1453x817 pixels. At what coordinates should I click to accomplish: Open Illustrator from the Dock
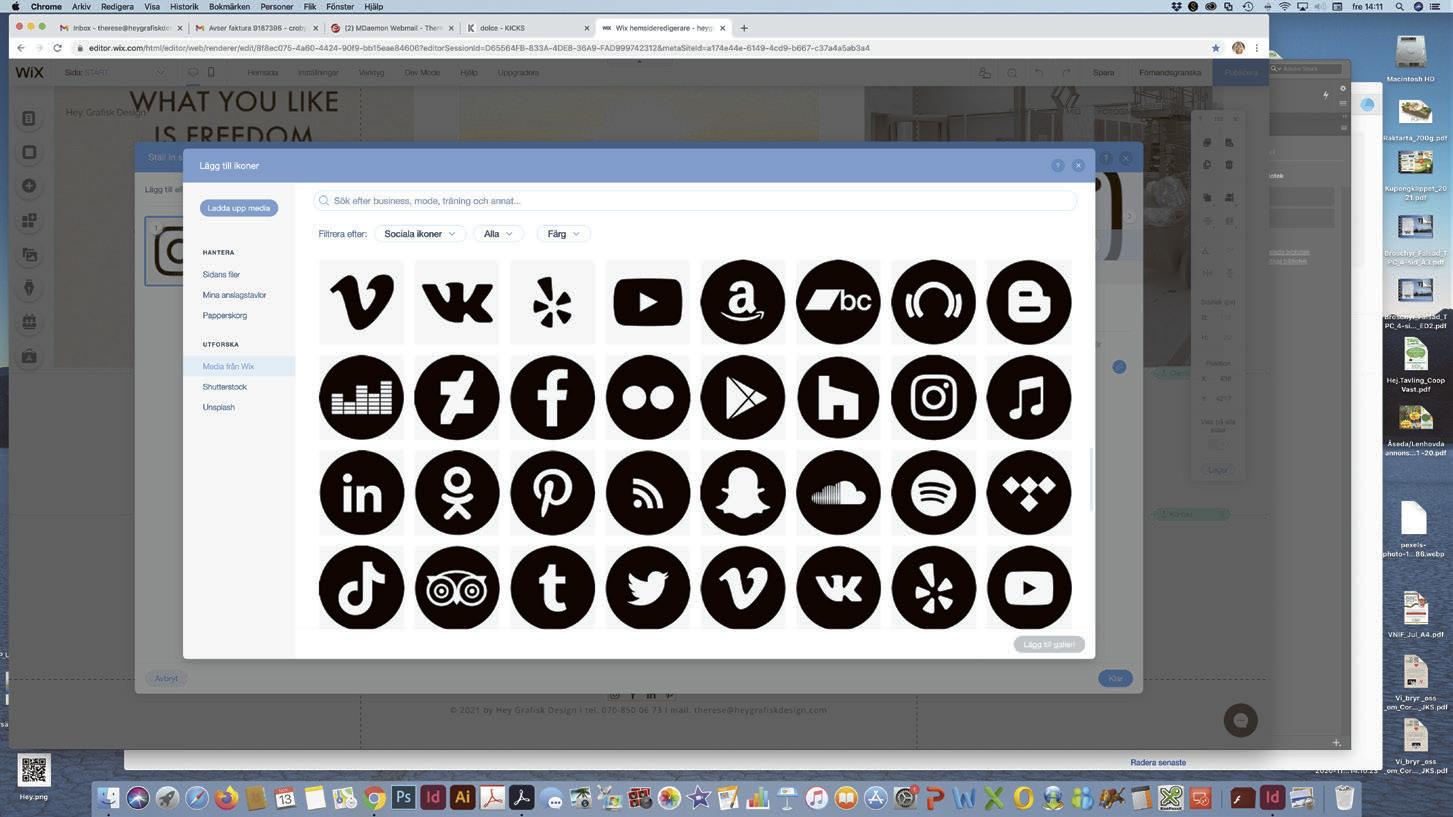462,798
